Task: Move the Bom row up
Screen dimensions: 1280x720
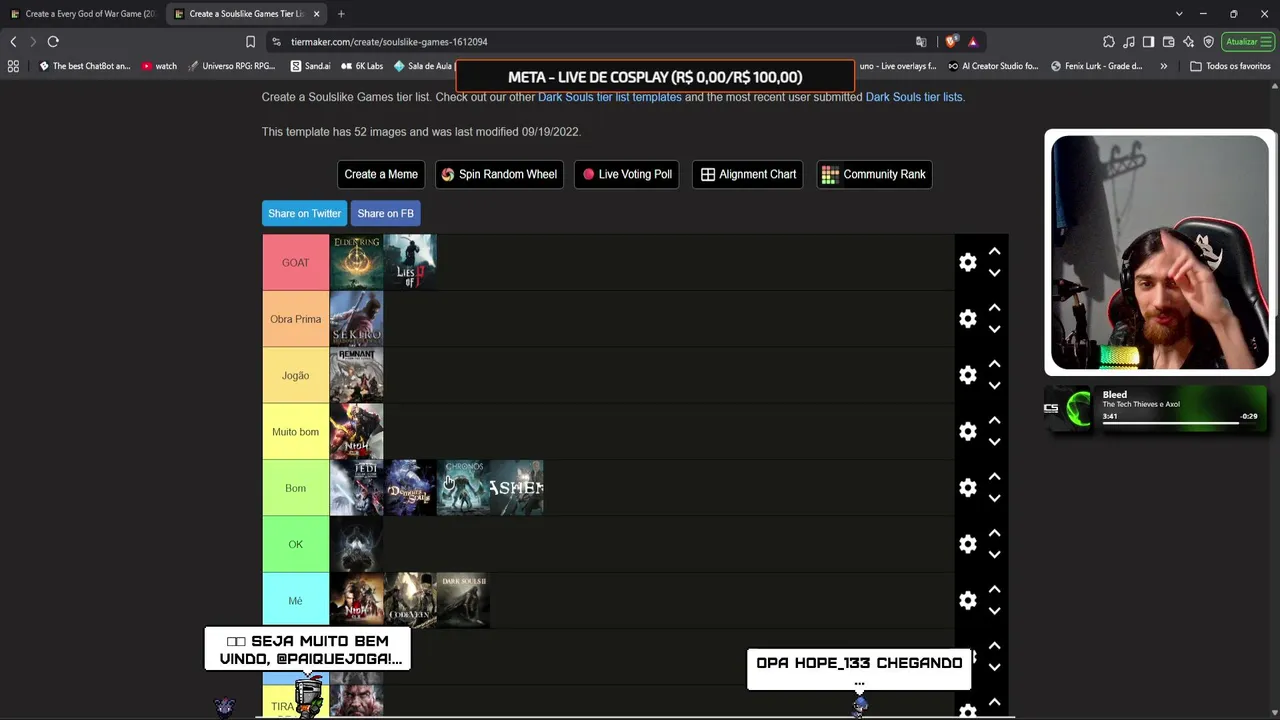Action: [994, 477]
